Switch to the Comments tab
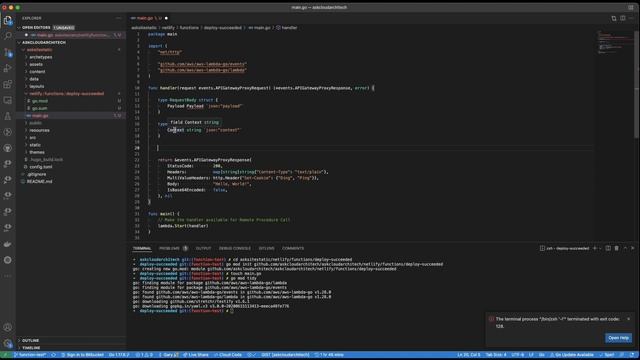This screenshot has height=360, width=640. tap(293, 248)
